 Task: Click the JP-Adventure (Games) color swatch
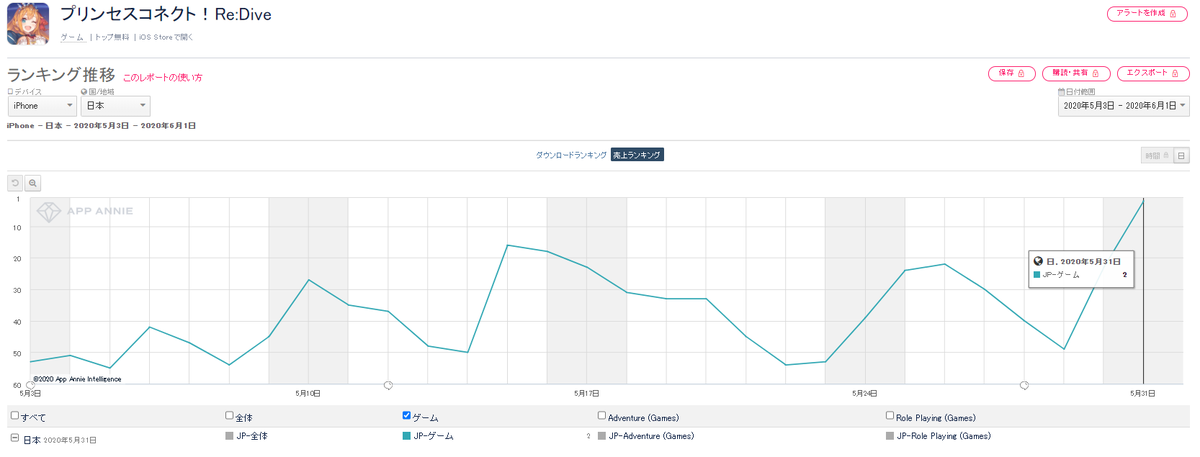tap(602, 437)
